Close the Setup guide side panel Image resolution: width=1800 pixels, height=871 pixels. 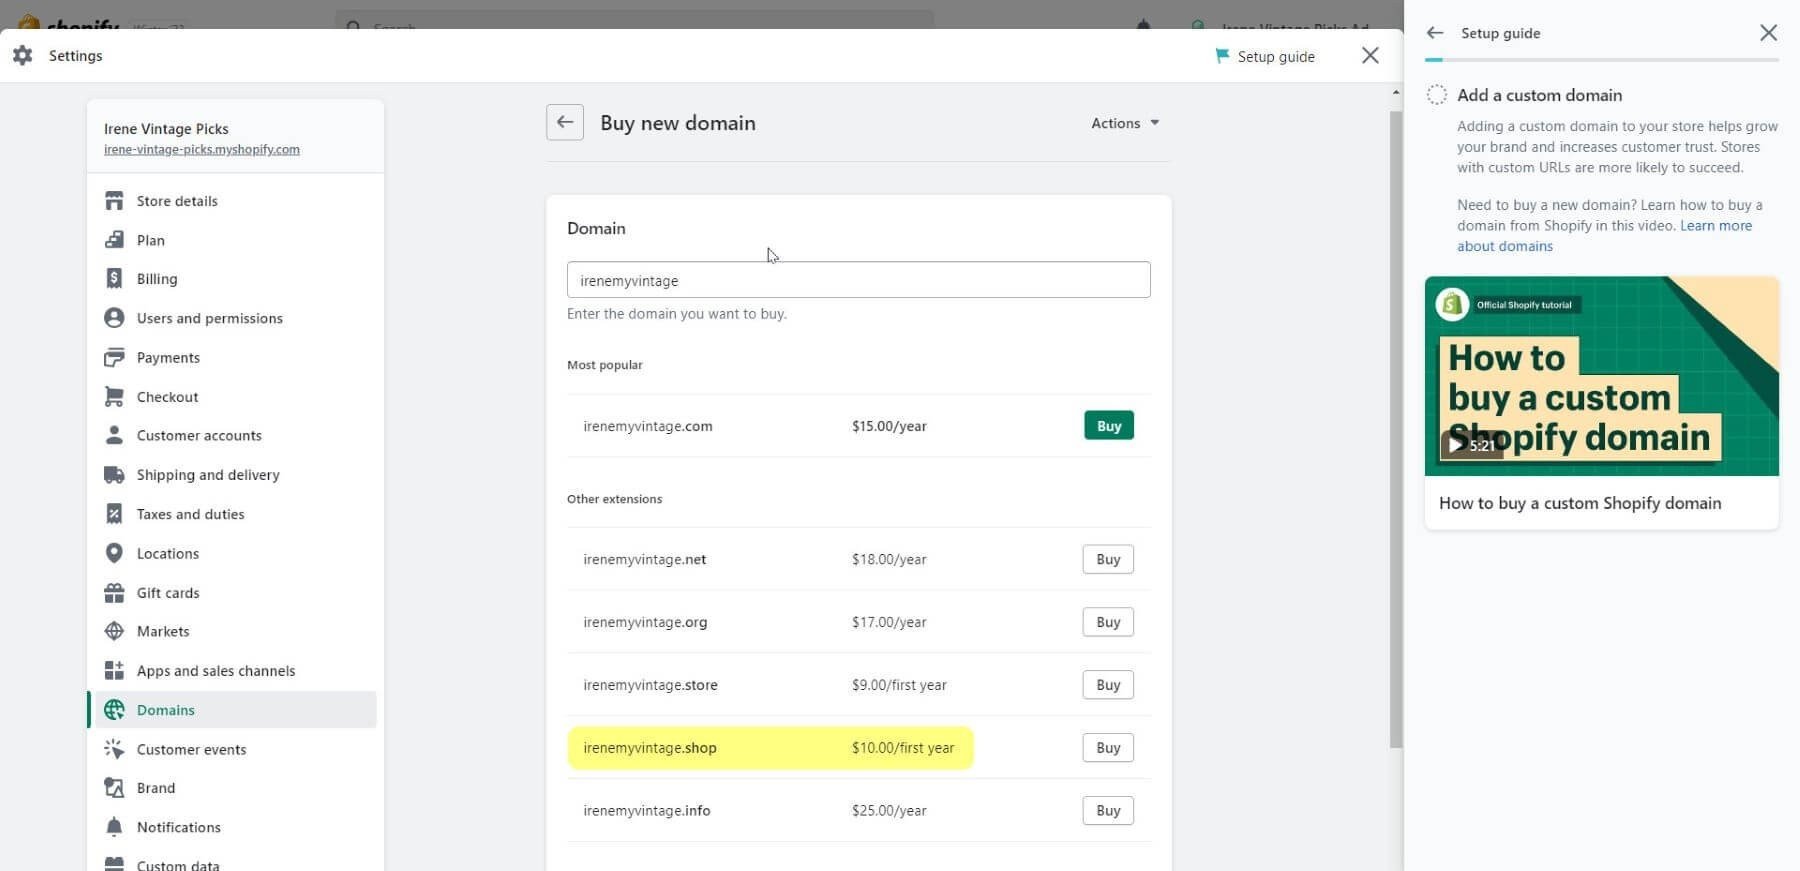point(1768,33)
